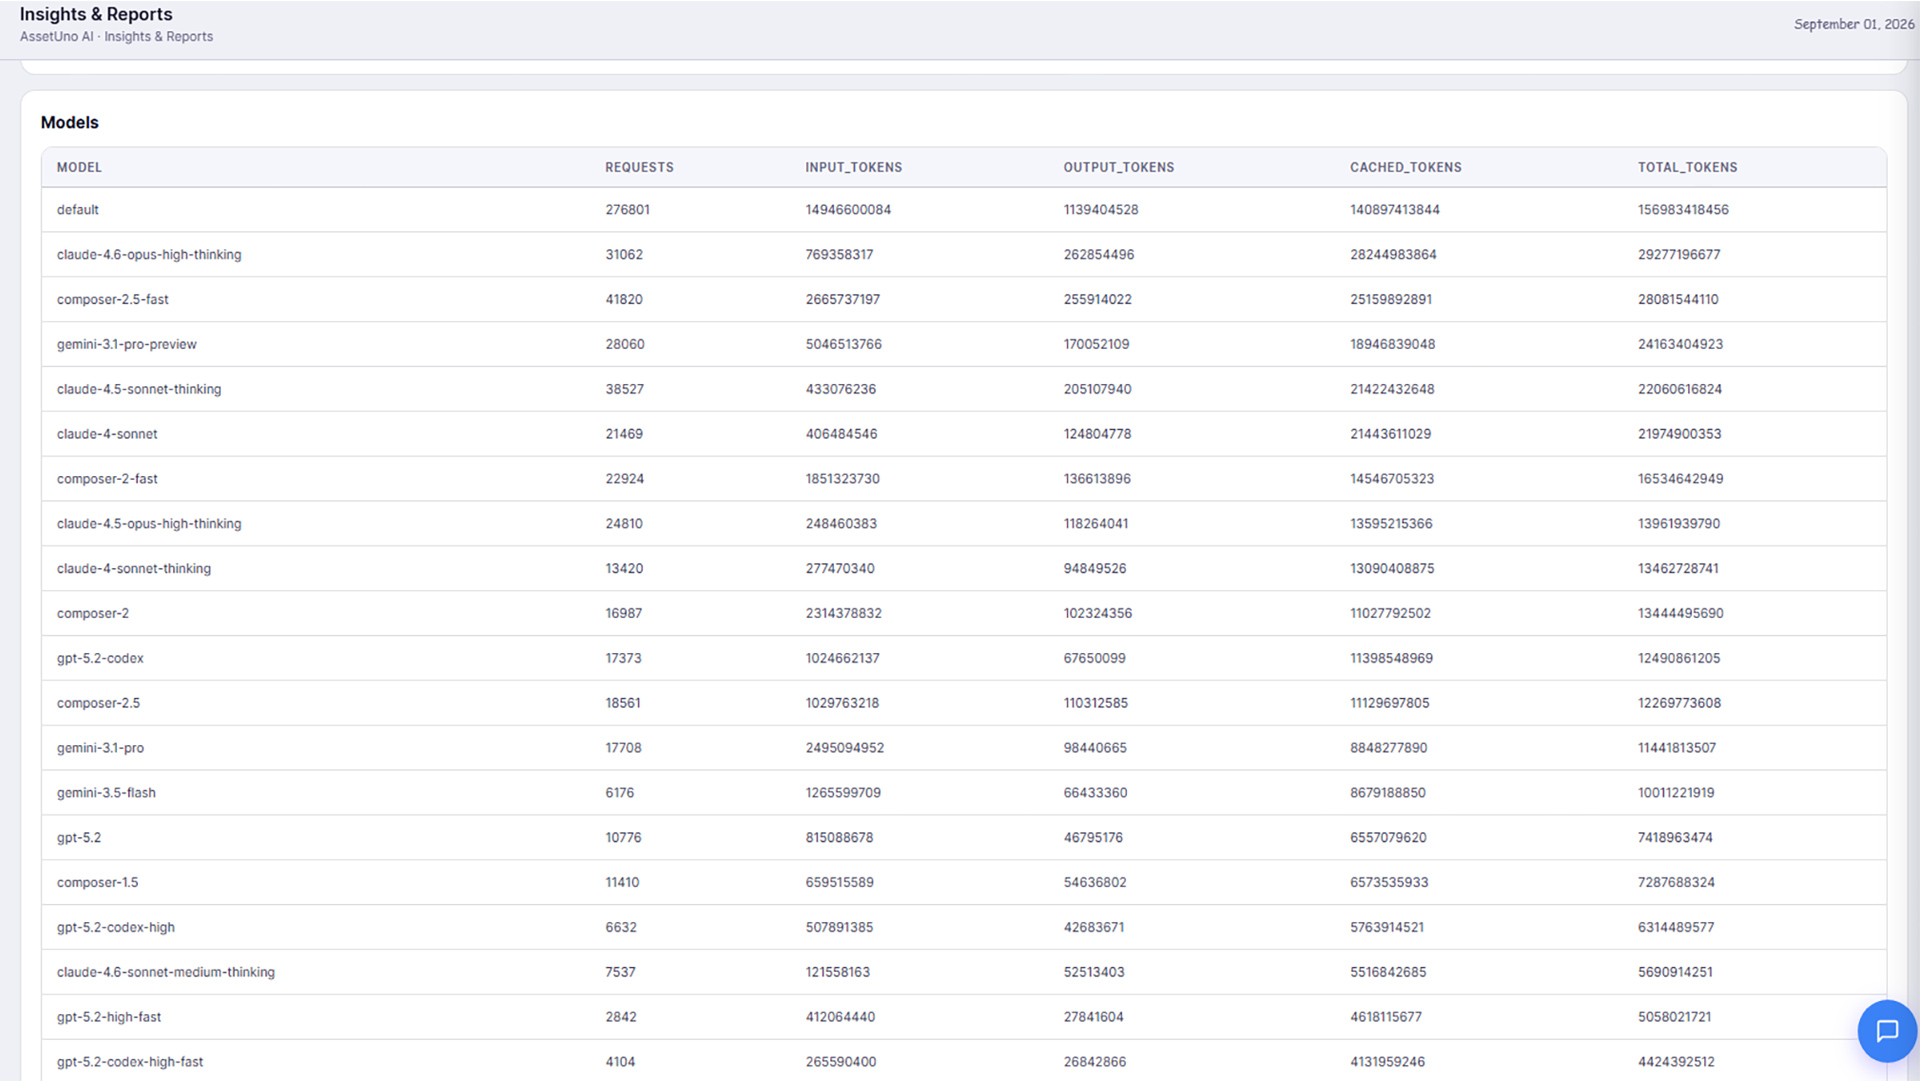Image resolution: width=1920 pixels, height=1081 pixels.
Task: Select the gemini-3.5-flash model name
Action: click(x=106, y=793)
